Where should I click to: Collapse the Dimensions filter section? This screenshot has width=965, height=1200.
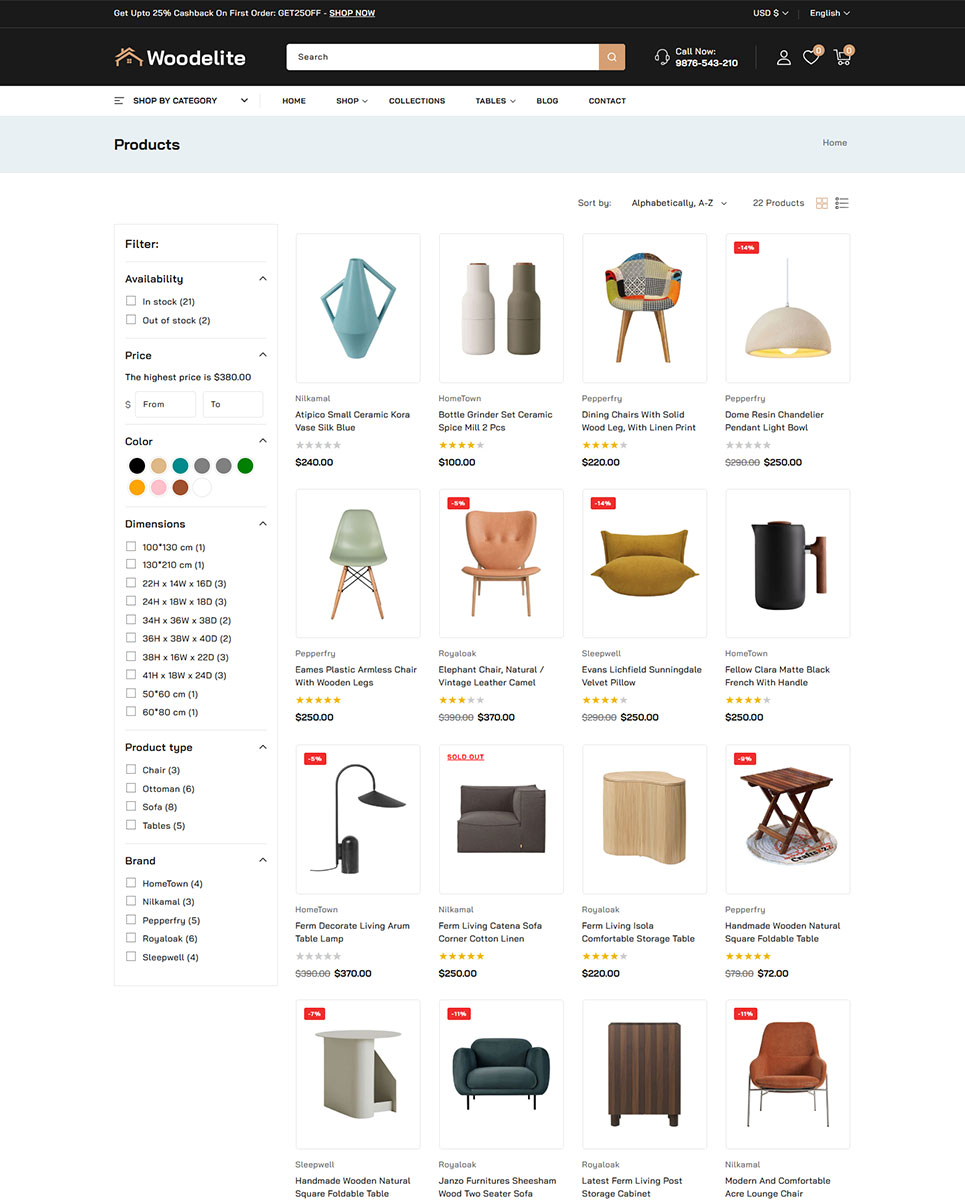coord(263,524)
